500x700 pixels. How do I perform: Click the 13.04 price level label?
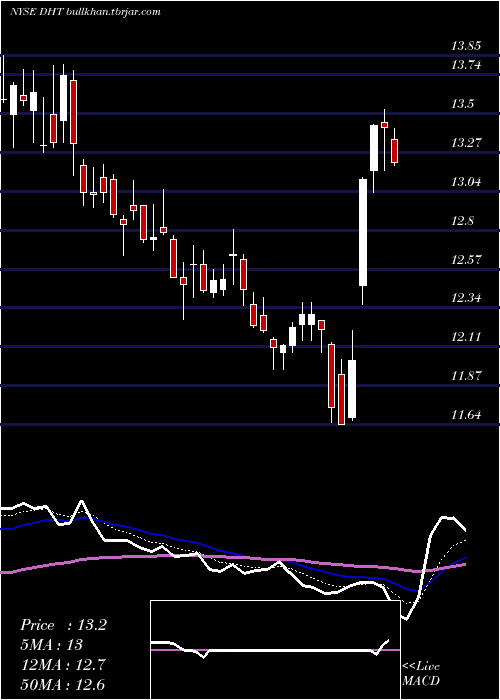pos(465,182)
